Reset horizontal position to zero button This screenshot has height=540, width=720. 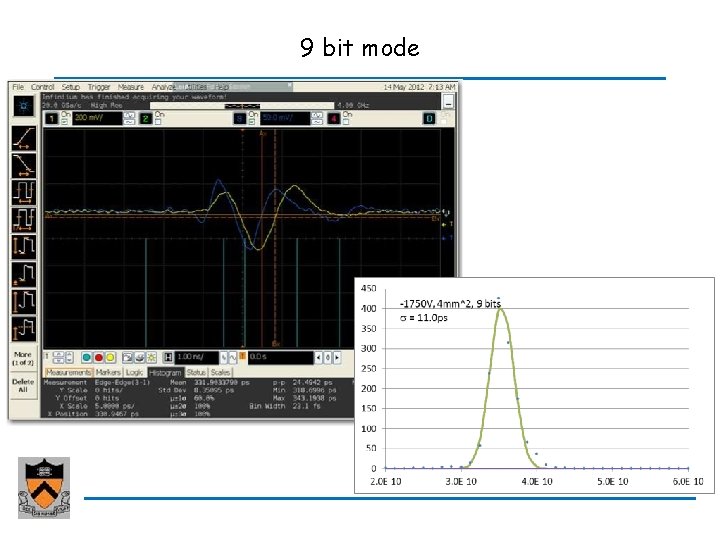click(x=328, y=357)
